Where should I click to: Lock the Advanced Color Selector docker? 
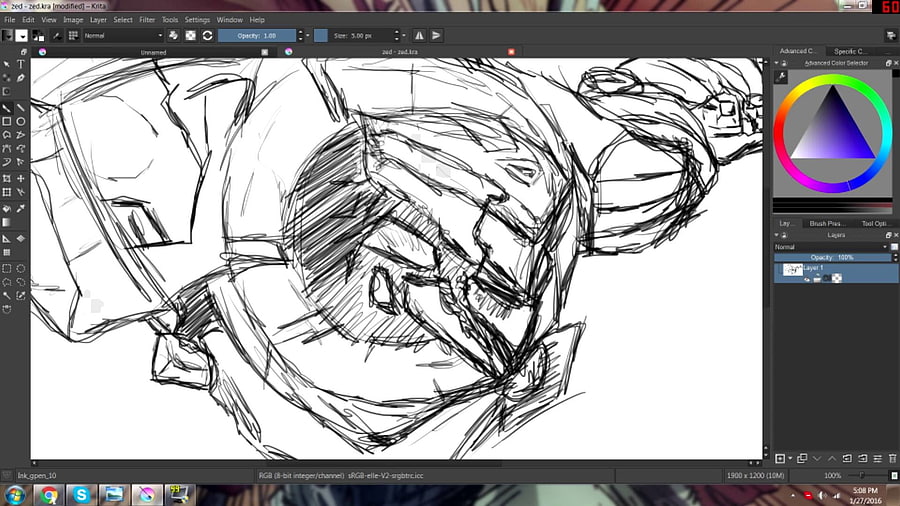coord(784,63)
